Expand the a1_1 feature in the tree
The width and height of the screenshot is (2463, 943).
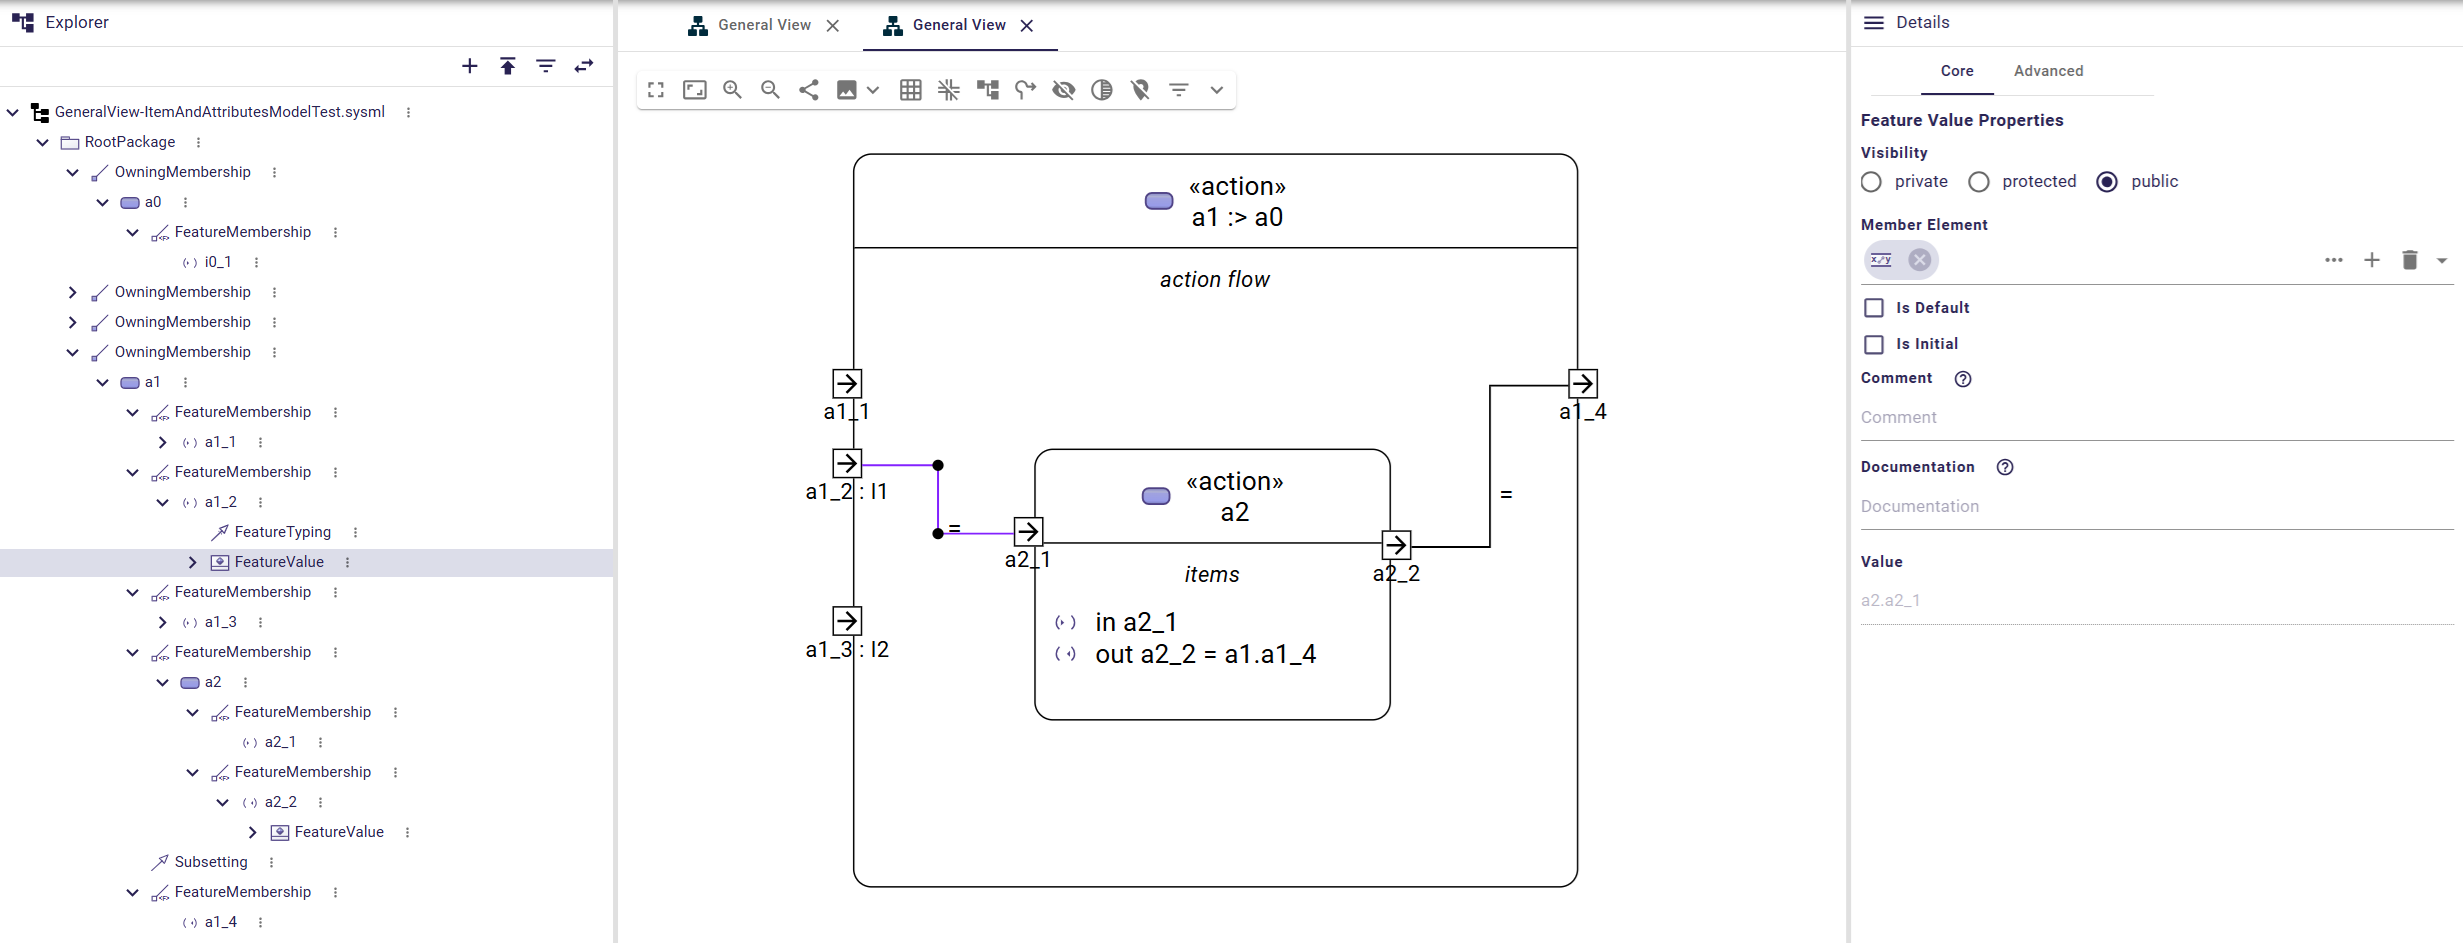[163, 442]
